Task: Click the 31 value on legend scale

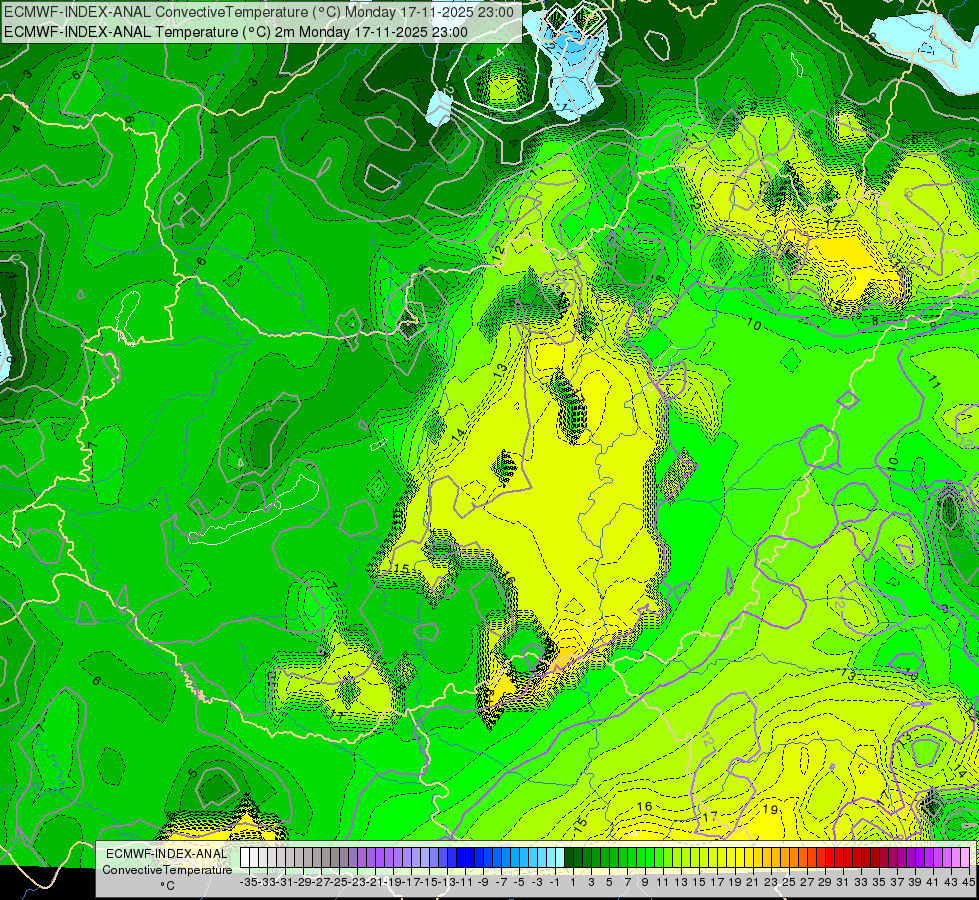Action: [x=843, y=882]
